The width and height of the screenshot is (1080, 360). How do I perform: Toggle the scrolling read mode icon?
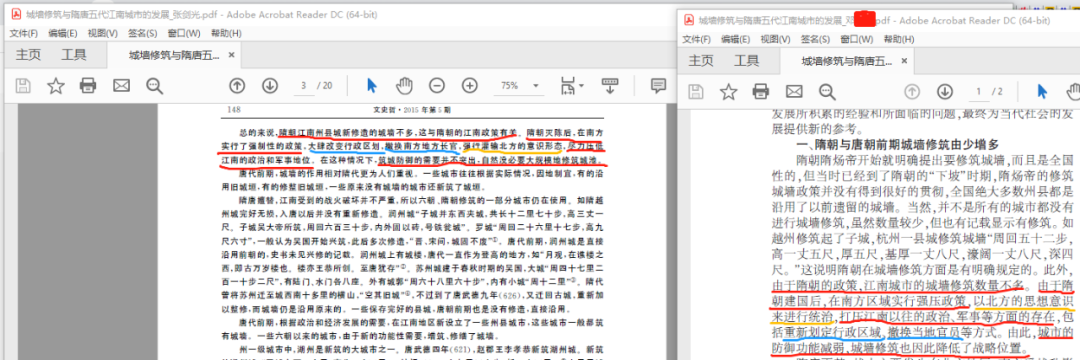click(x=610, y=85)
